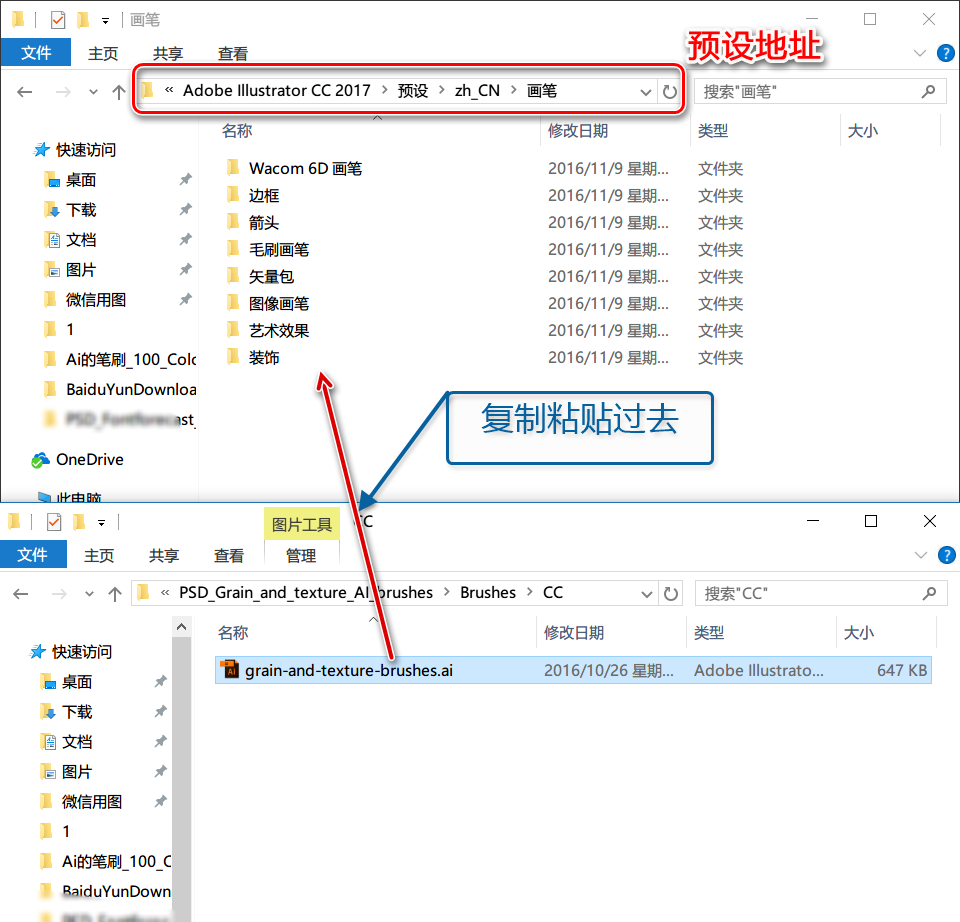Sort by 修改日期 column in CC window
The width and height of the screenshot is (960, 922).
pyautogui.click(x=574, y=632)
